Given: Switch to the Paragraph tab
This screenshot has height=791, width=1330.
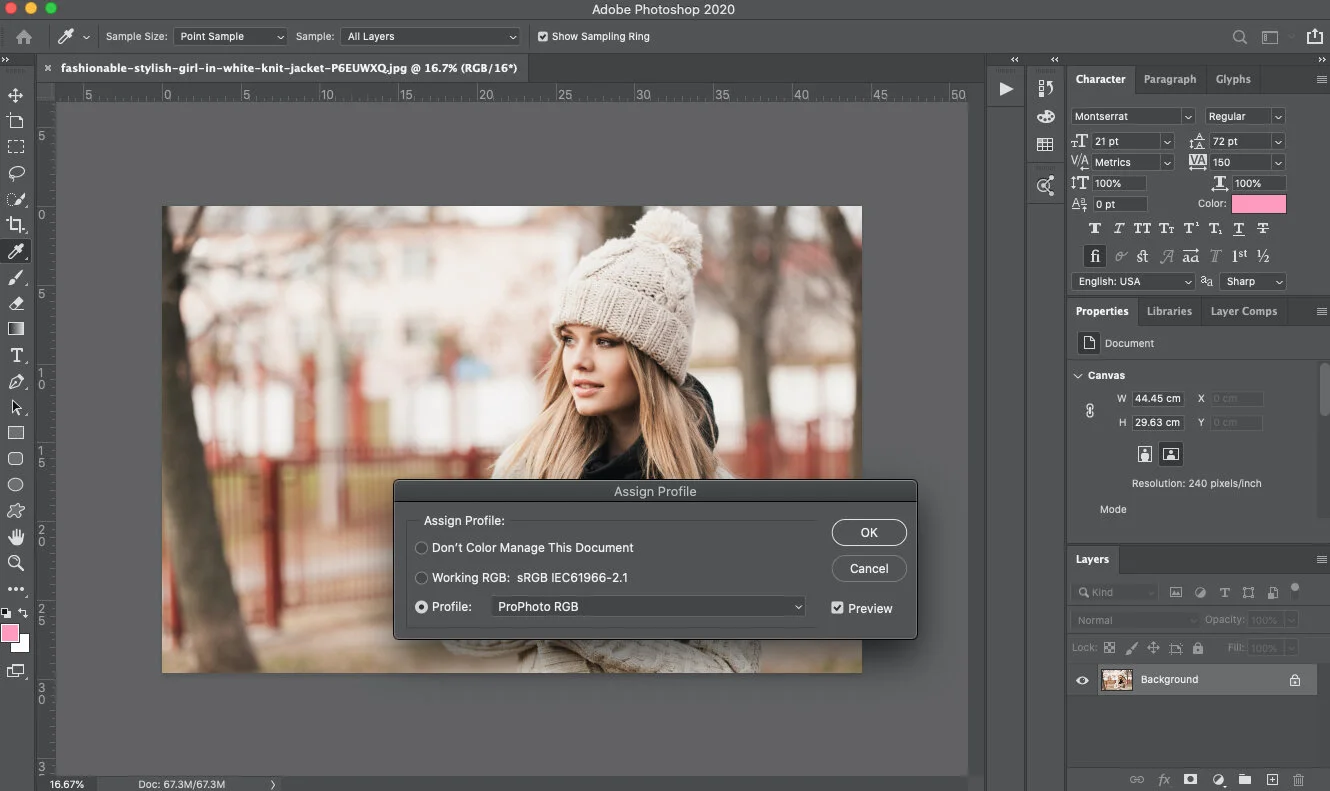Looking at the screenshot, I should [x=1169, y=79].
